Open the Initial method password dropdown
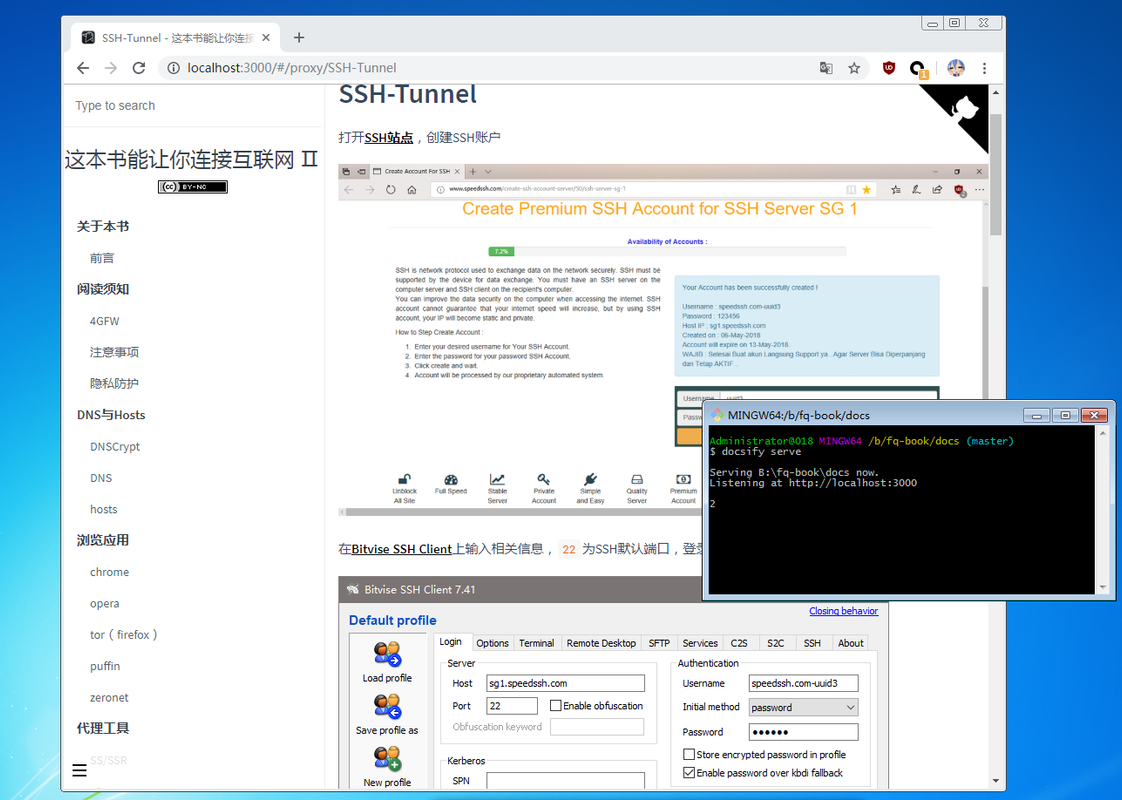The height and width of the screenshot is (800, 1122). (x=803, y=708)
